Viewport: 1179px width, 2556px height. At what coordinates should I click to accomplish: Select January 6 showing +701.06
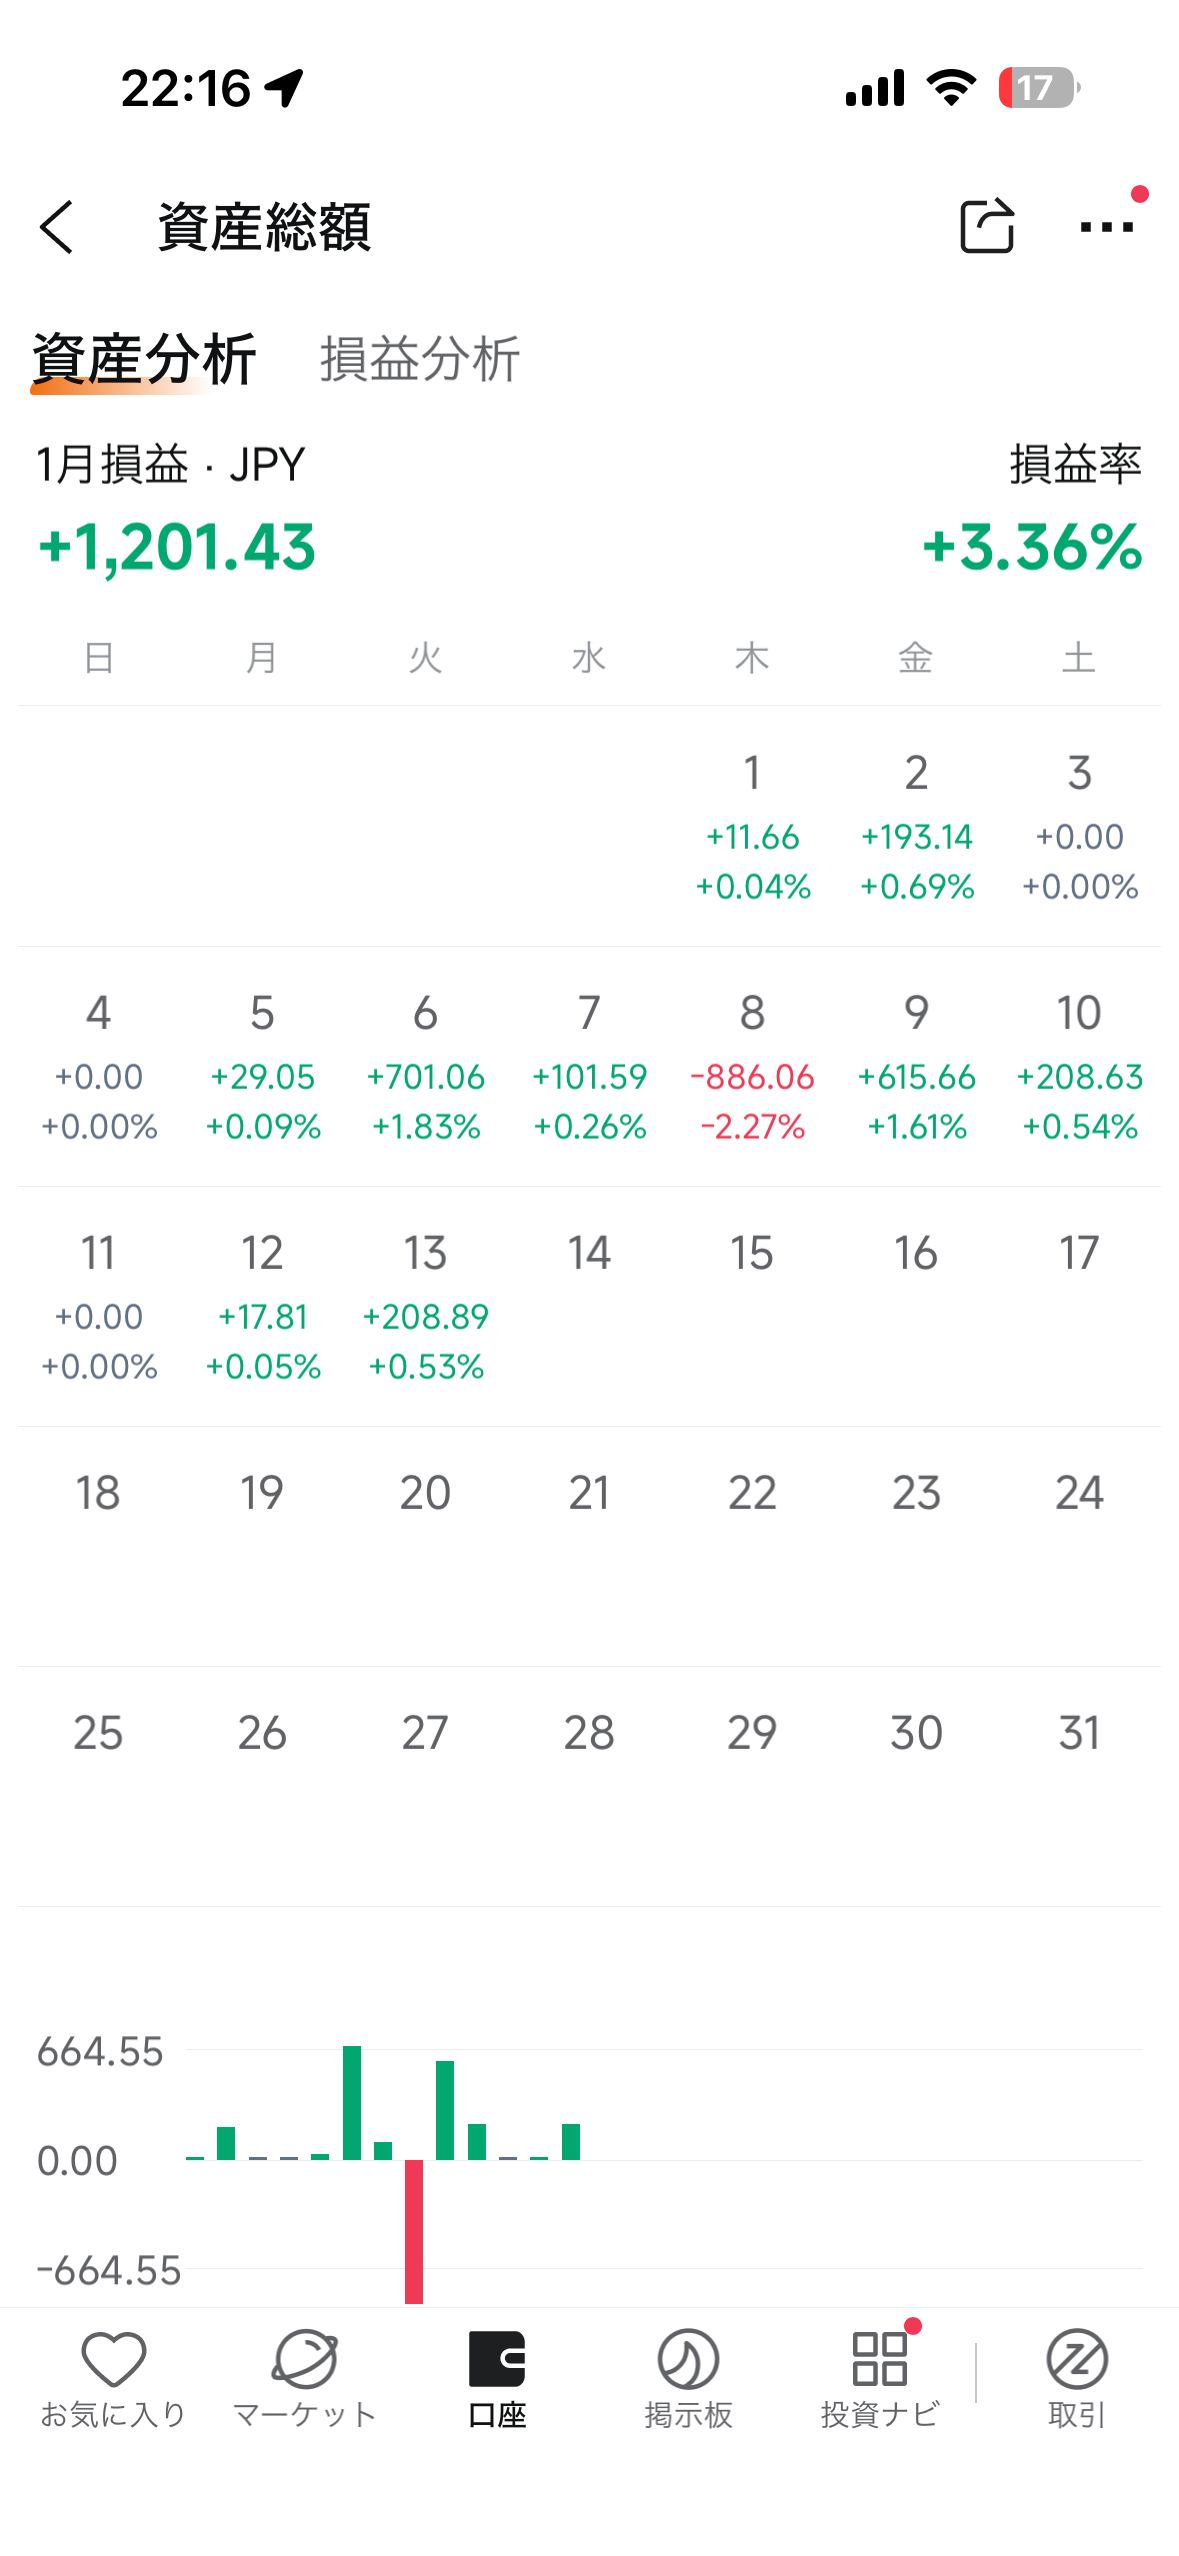[425, 1066]
